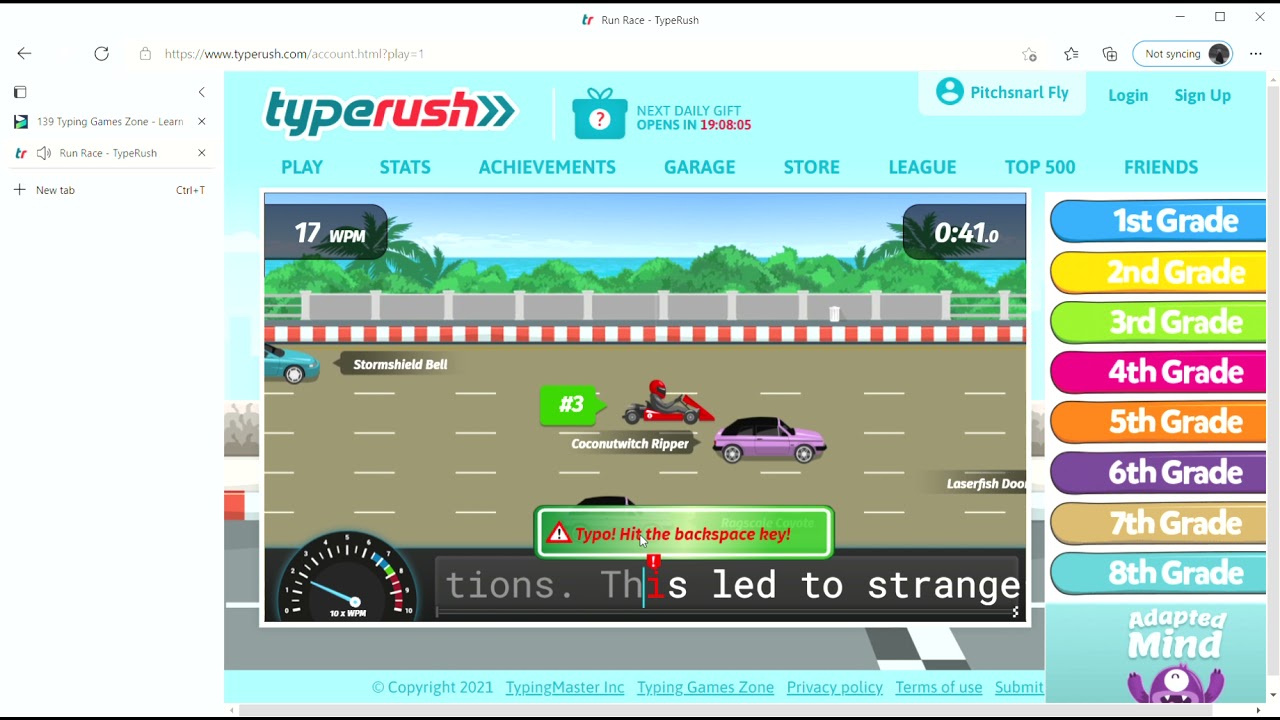Viewport: 1280px width, 720px height.
Task: Click the red go-kart racer
Action: [x=667, y=402]
